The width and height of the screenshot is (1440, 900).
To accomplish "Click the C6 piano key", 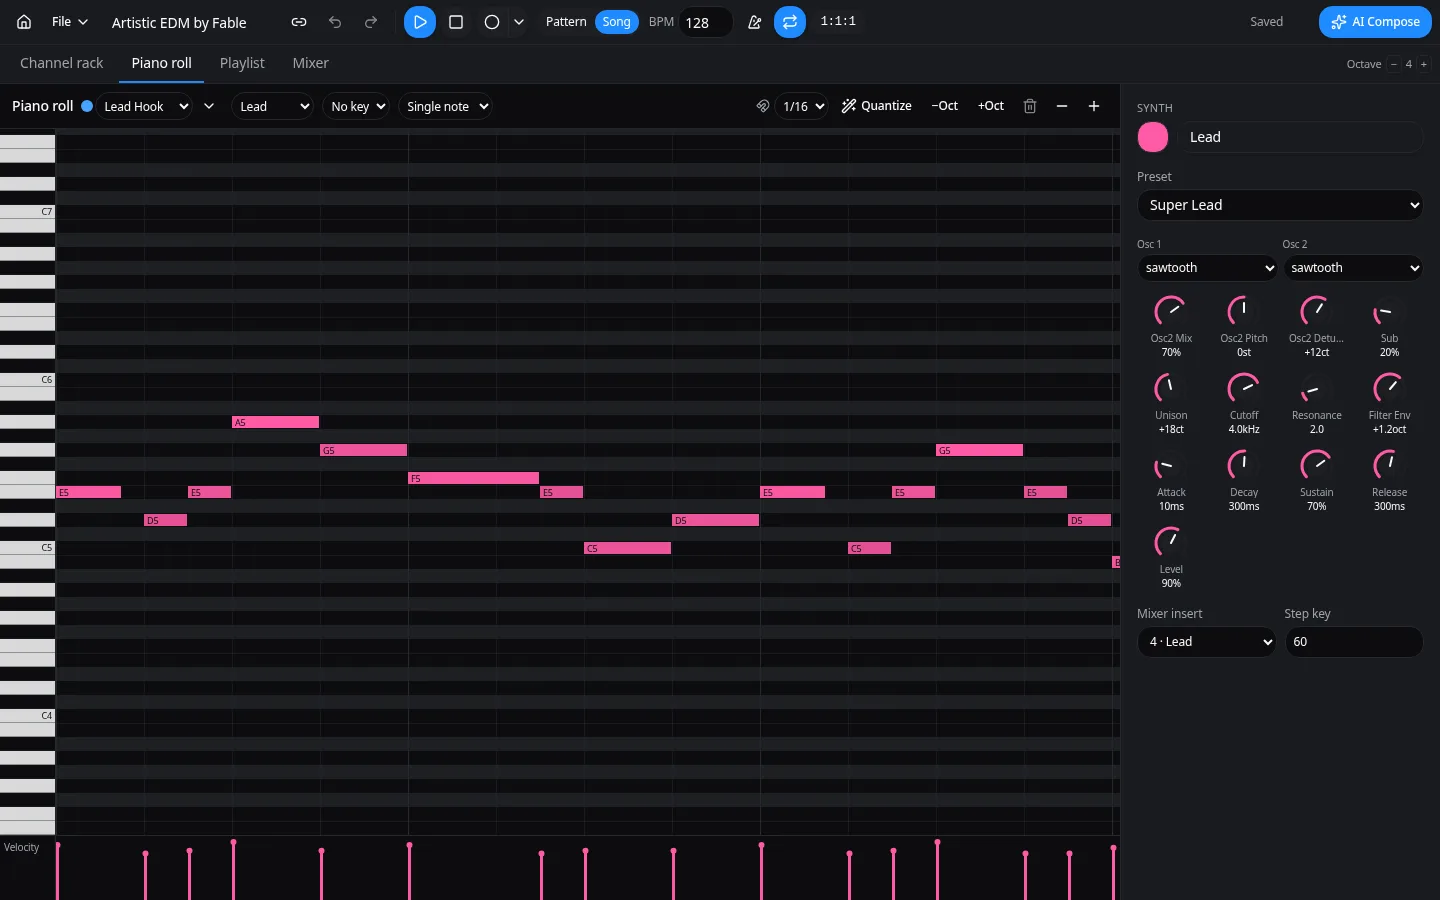I will pyautogui.click(x=27, y=380).
